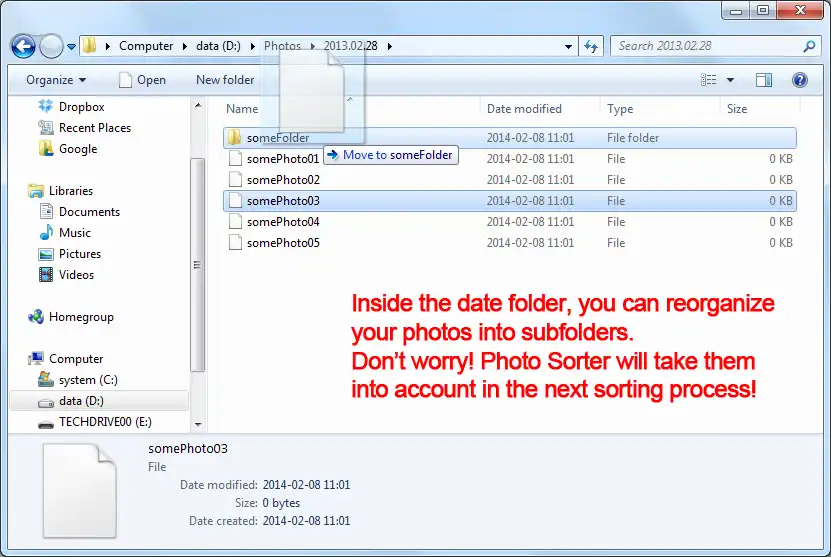
Task: Click the navigation pane scroll down arrow
Action: (x=198, y=425)
